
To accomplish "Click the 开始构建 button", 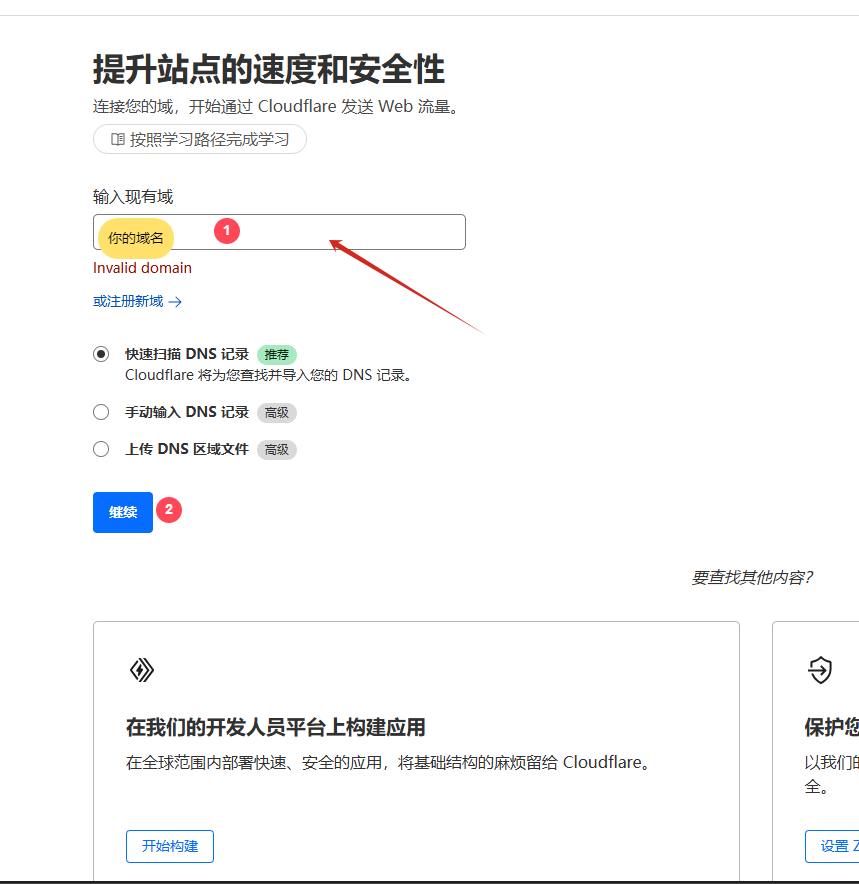I will click(169, 846).
